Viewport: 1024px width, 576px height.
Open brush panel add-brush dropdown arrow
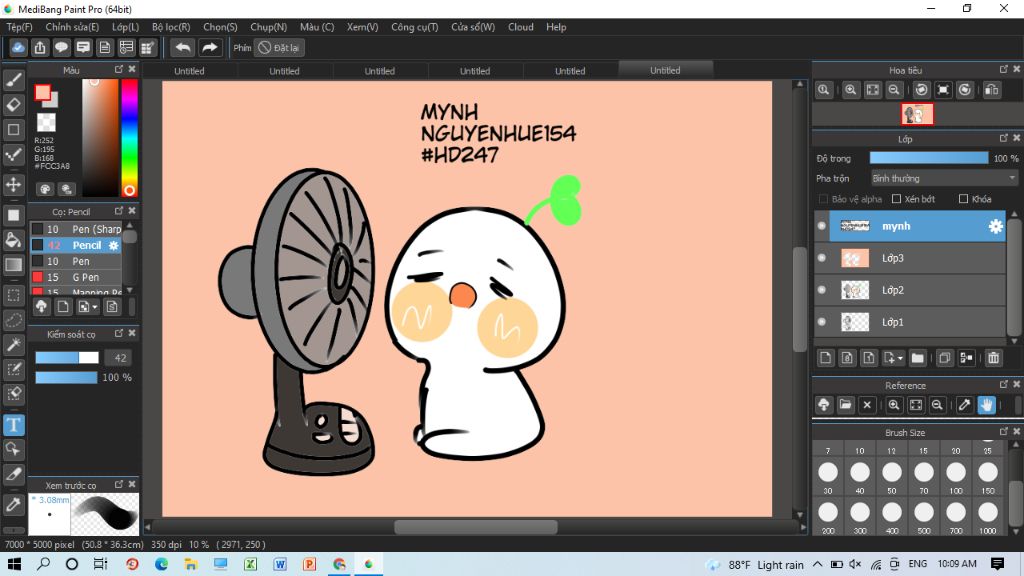click(x=95, y=307)
